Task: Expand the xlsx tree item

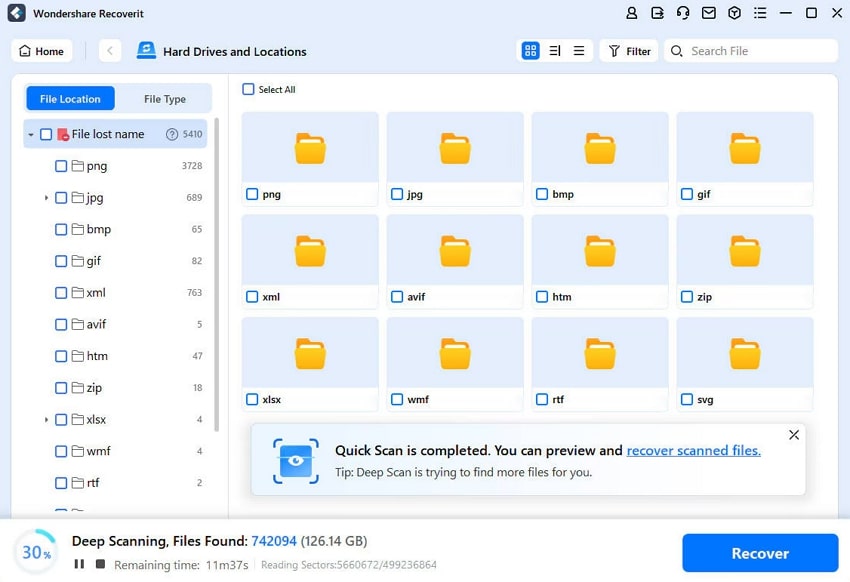Action: point(44,419)
